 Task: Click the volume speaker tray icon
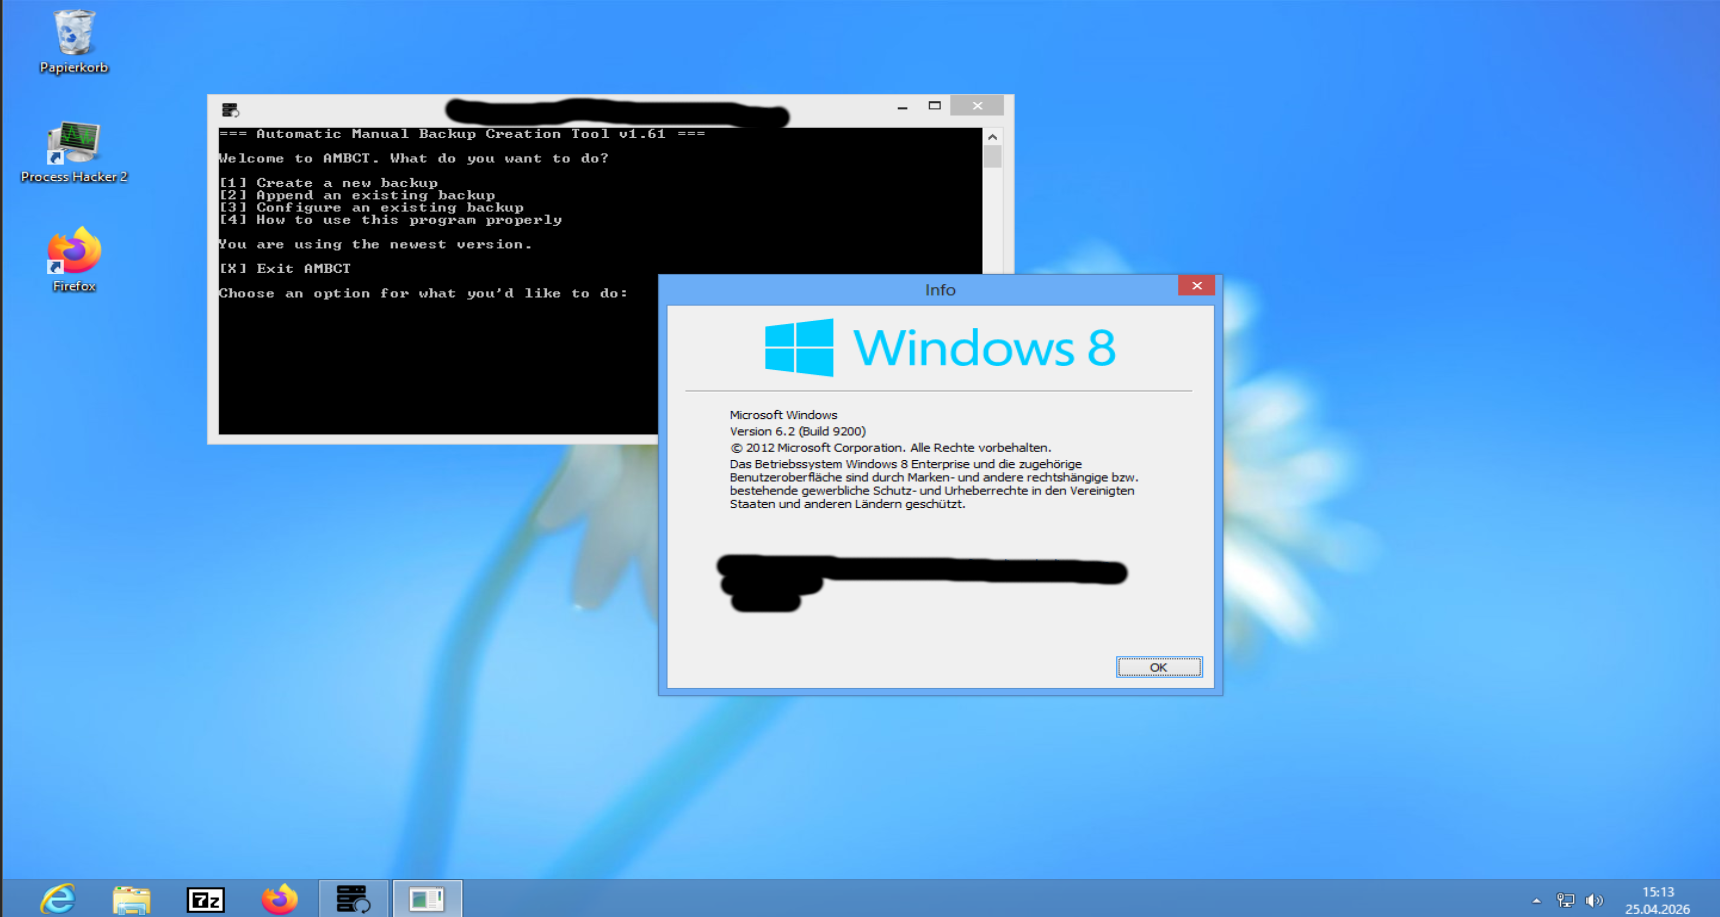click(x=1594, y=901)
